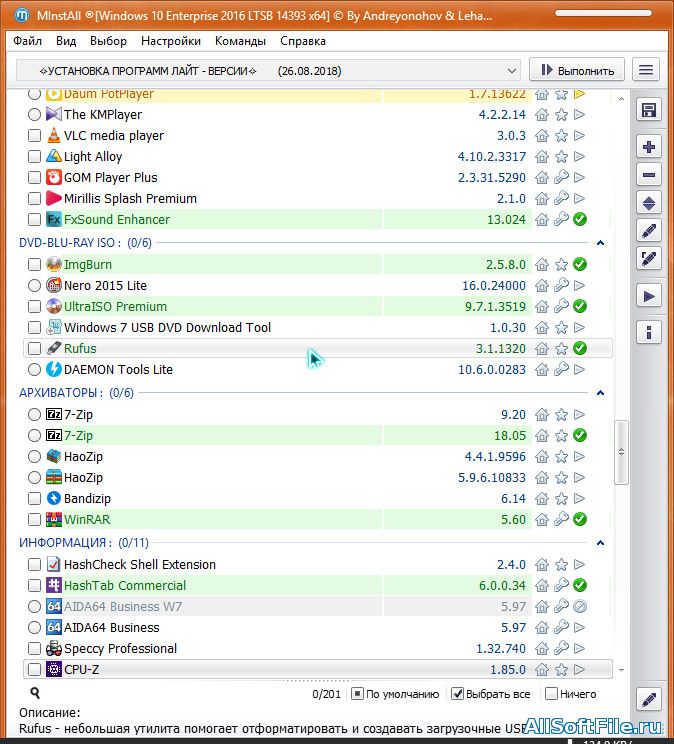Open the Справка menu
Viewport: 674px width, 744px height.
303,41
